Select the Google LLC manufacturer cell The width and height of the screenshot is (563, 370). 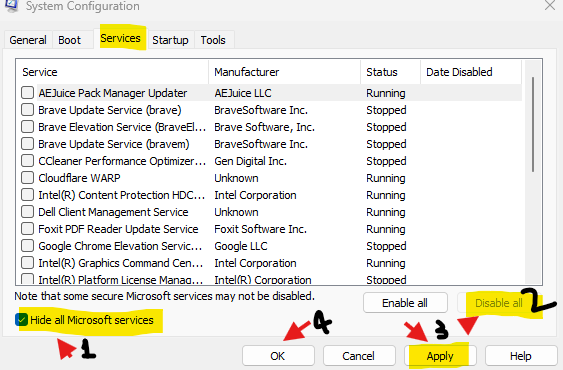point(241,246)
